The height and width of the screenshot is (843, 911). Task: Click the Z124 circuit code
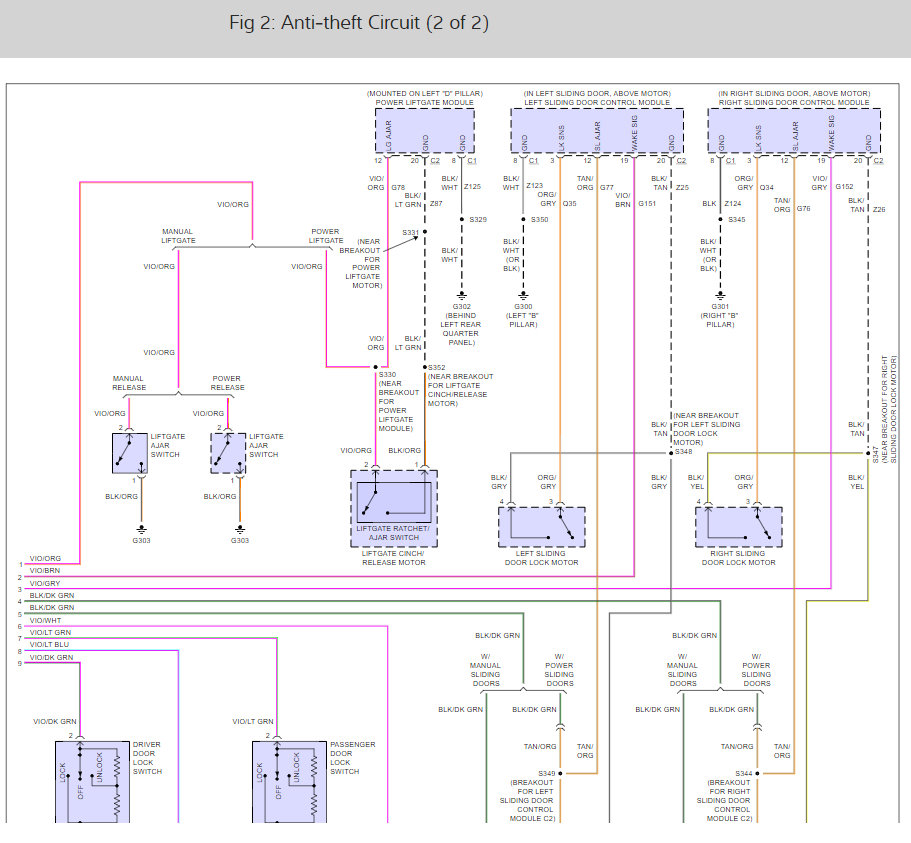[x=733, y=203]
